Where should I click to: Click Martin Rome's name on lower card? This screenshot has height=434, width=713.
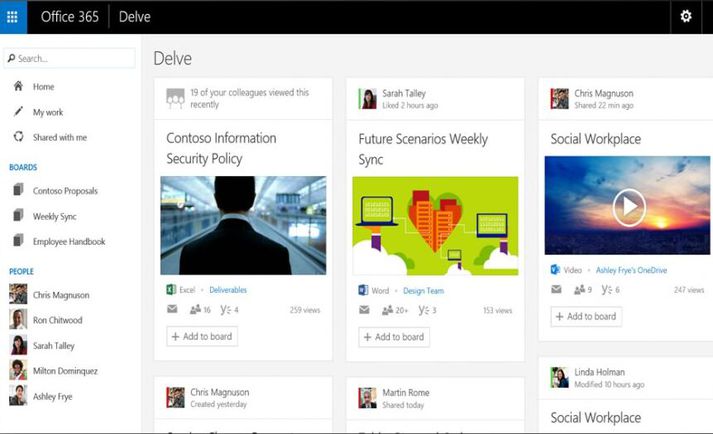coord(406,392)
